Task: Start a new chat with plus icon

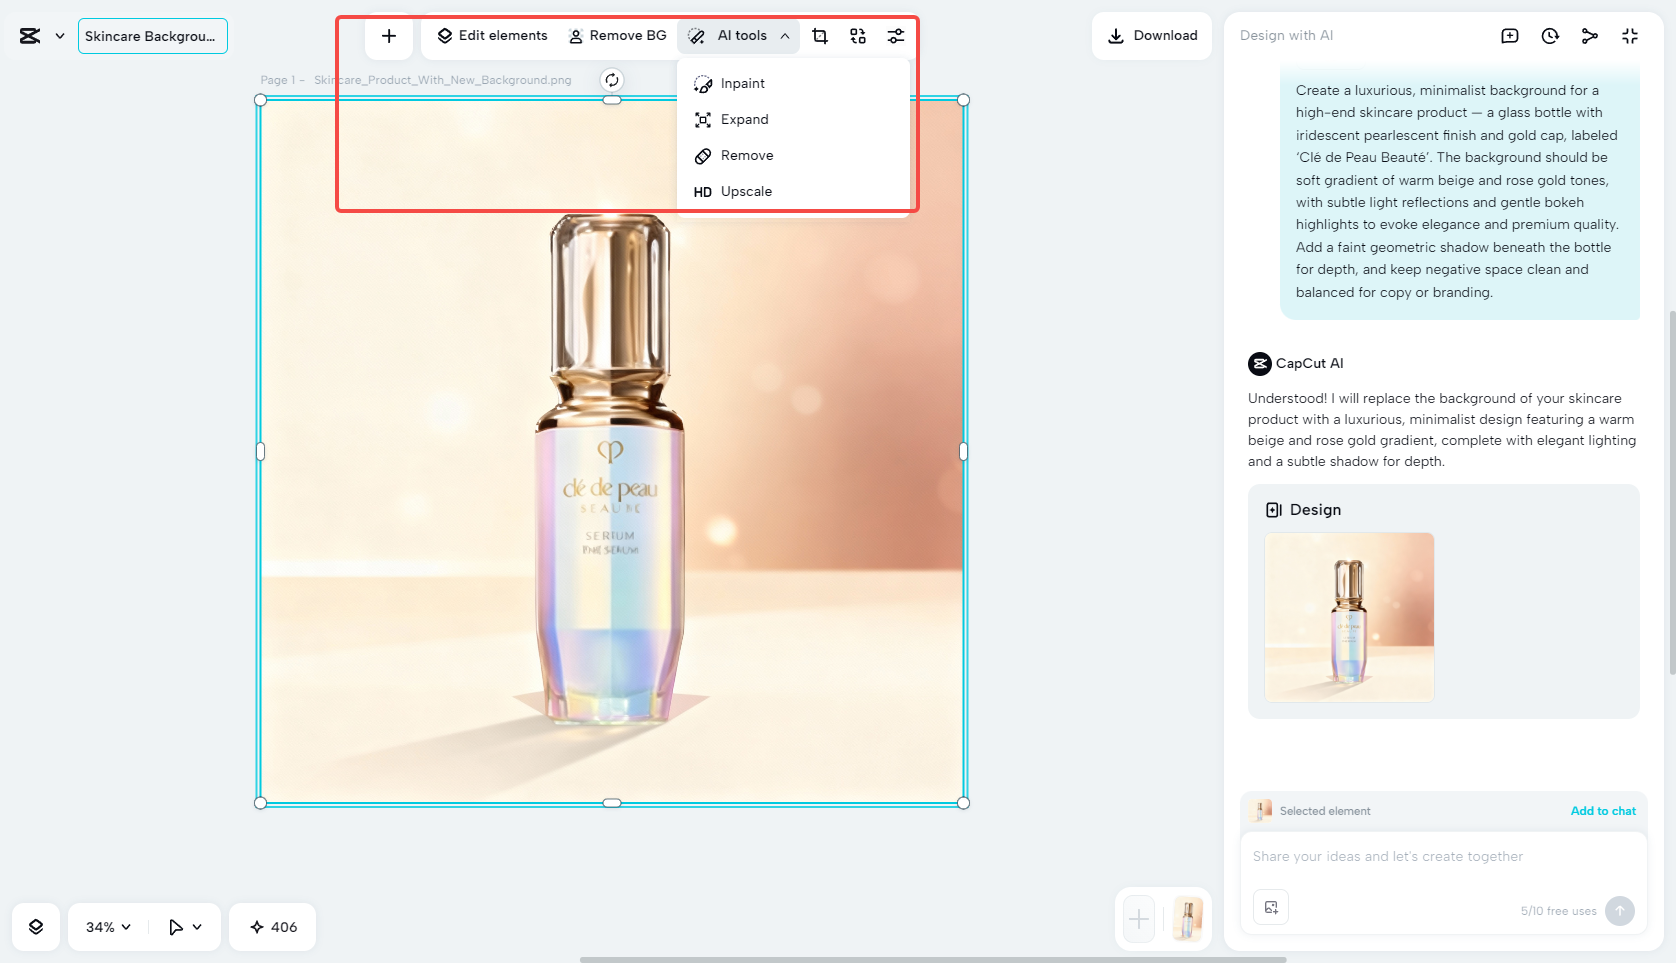Action: tap(1510, 36)
